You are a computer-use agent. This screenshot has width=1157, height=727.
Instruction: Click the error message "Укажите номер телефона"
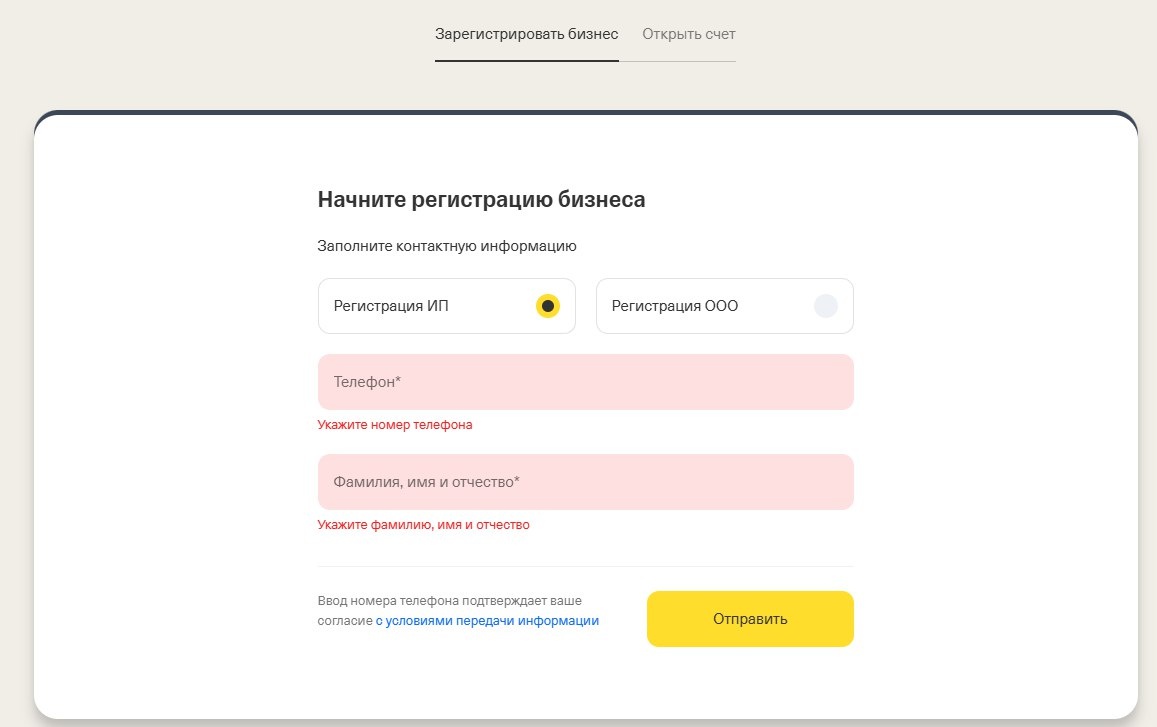point(395,425)
